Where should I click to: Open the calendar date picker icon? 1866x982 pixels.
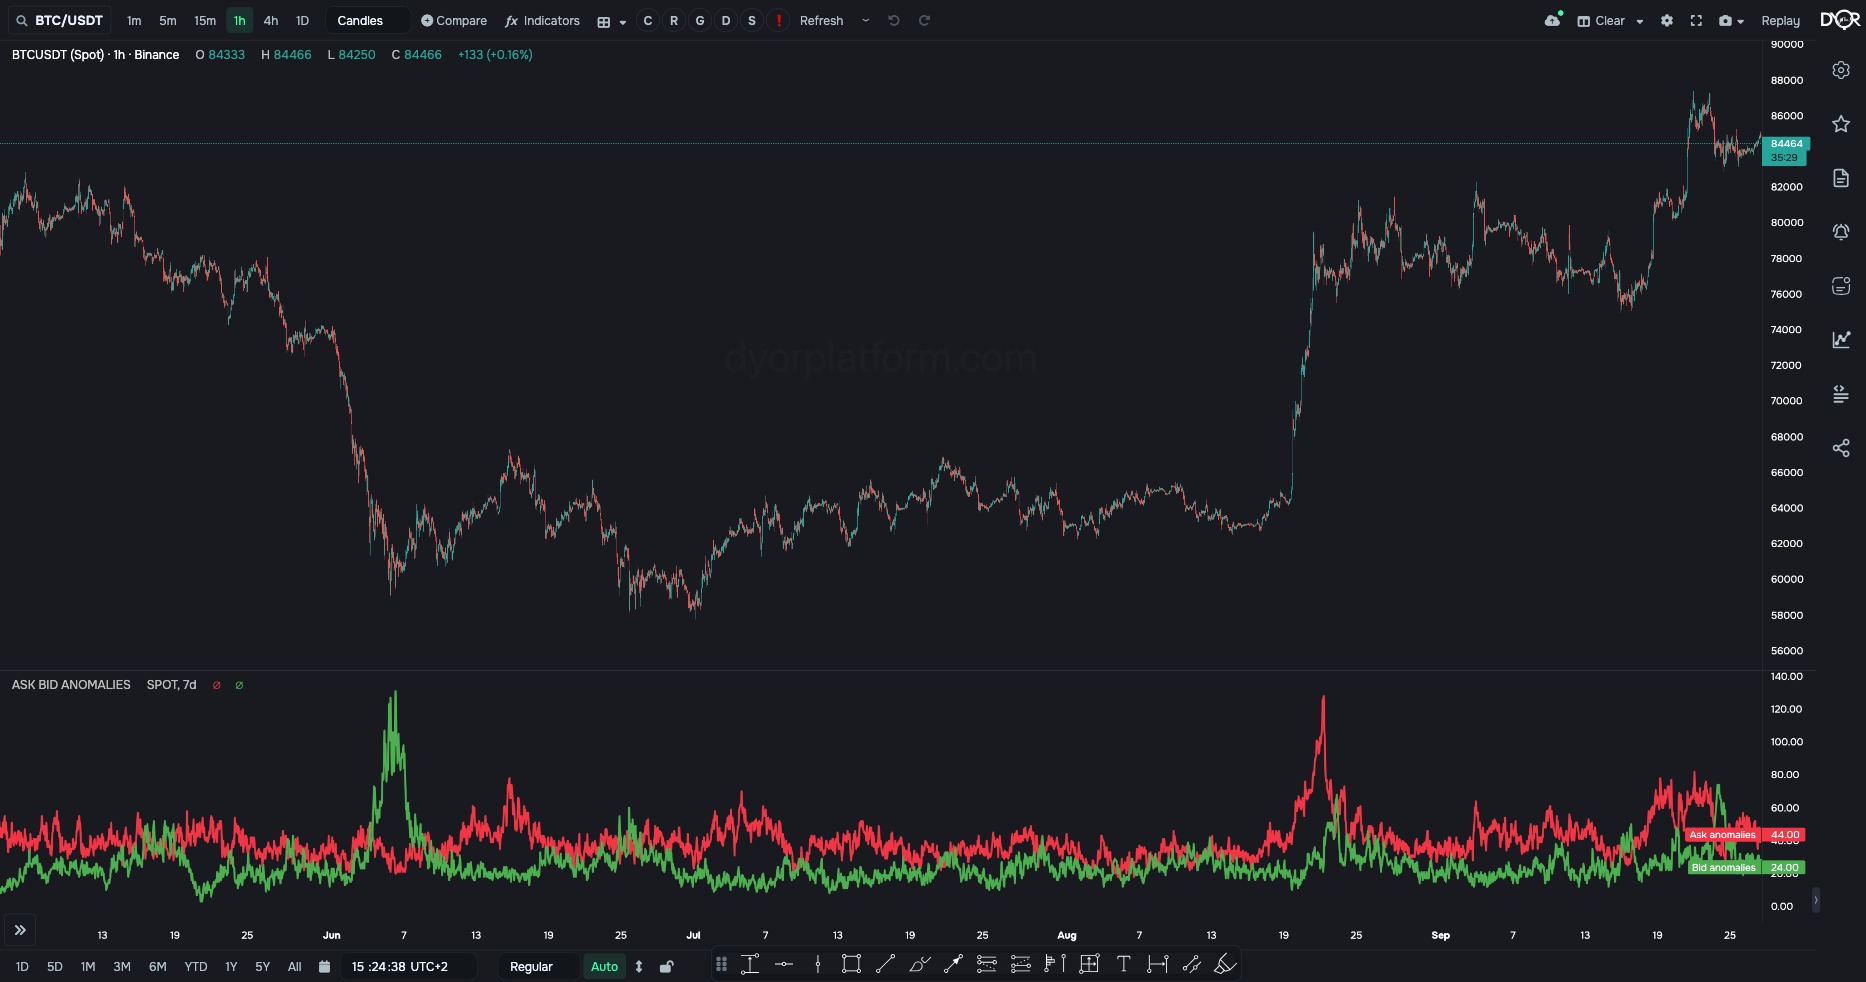(x=324, y=967)
